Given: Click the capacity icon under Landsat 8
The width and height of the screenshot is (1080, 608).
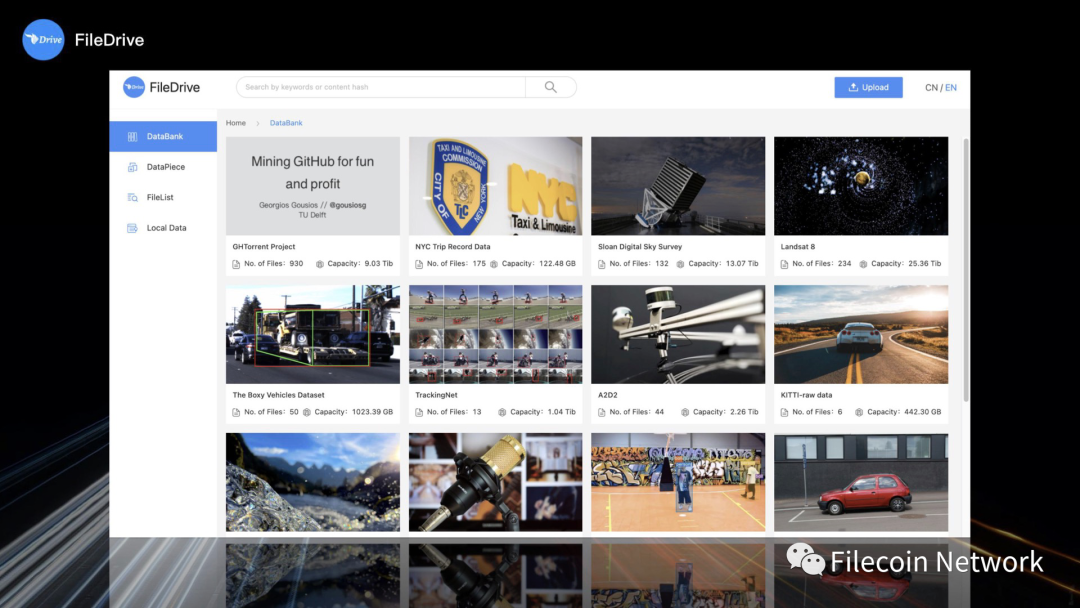Looking at the screenshot, I should [x=863, y=264].
